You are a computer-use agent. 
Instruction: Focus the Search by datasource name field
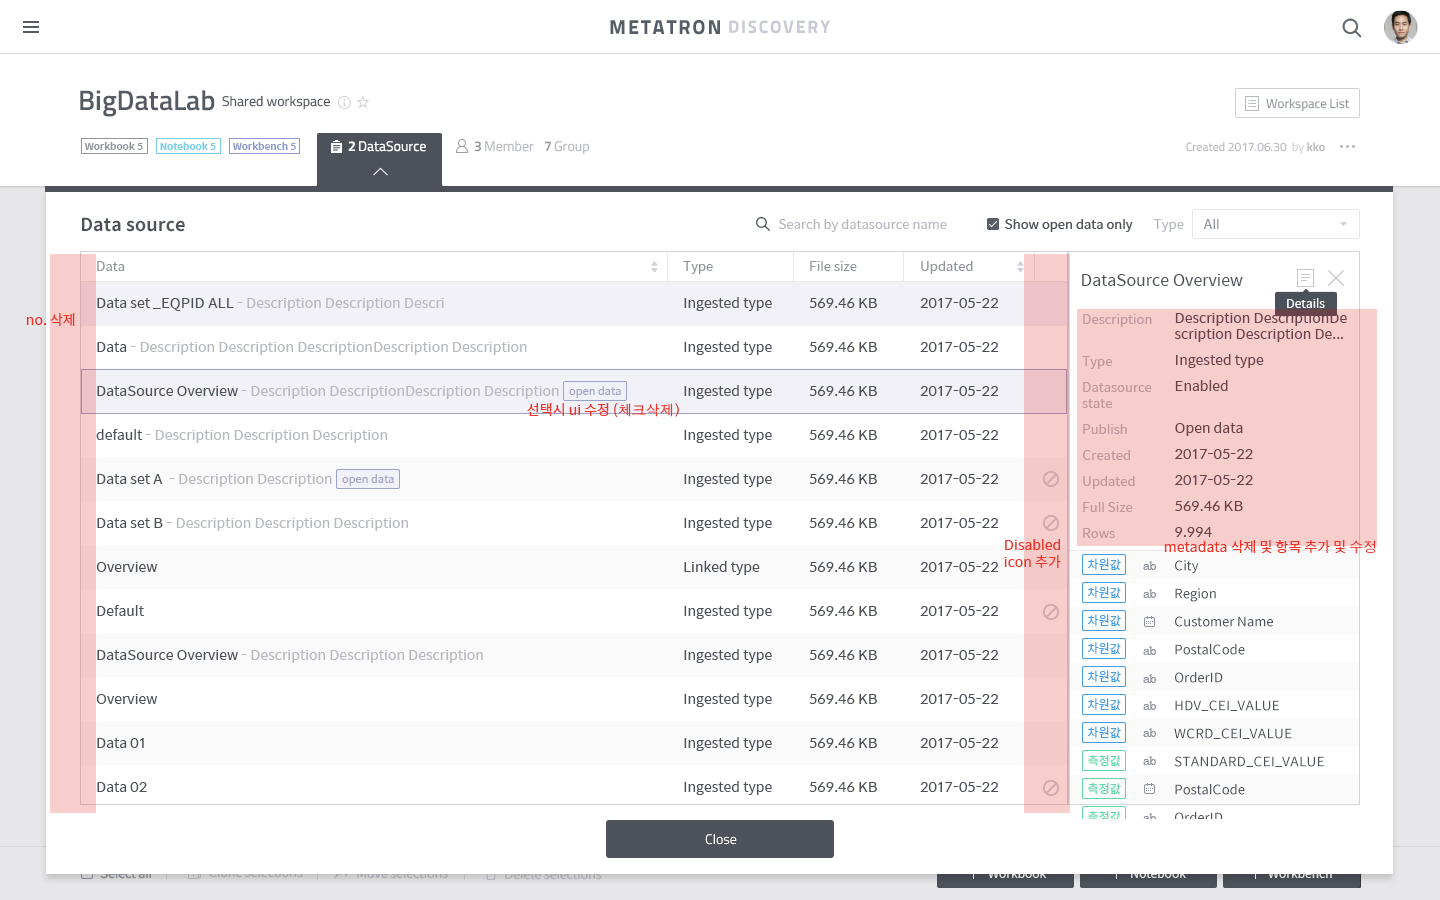862,224
